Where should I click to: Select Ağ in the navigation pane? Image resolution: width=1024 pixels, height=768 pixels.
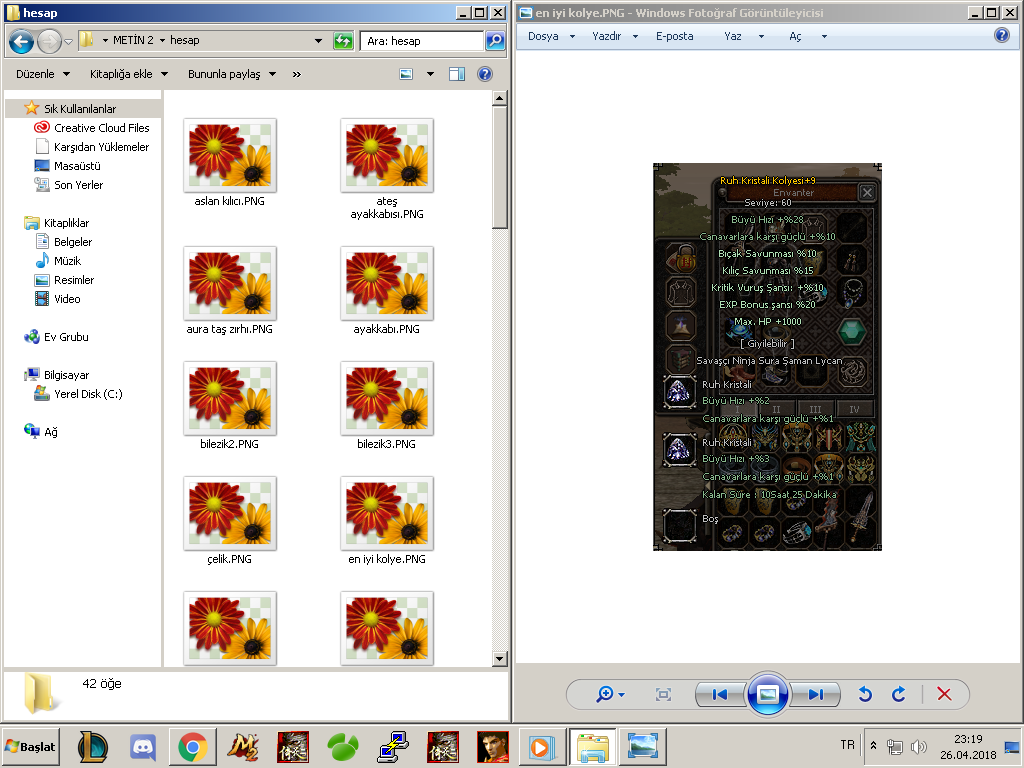pyautogui.click(x=50, y=431)
